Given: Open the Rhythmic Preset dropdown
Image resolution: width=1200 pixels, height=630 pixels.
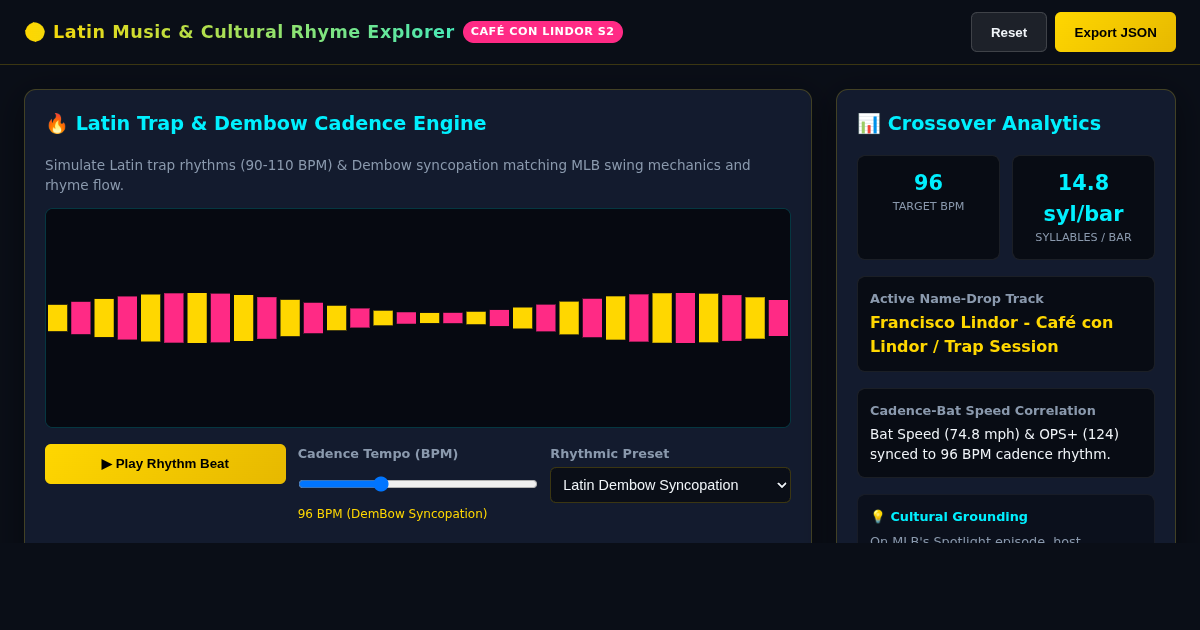Looking at the screenshot, I should (x=670, y=485).
